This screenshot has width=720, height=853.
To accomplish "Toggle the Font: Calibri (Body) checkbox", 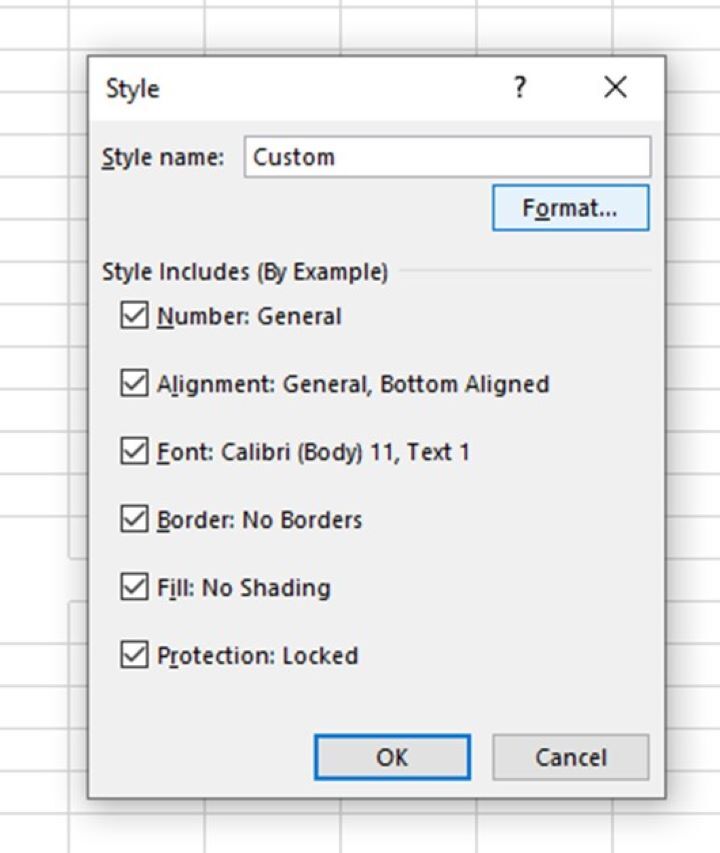I will [x=133, y=452].
